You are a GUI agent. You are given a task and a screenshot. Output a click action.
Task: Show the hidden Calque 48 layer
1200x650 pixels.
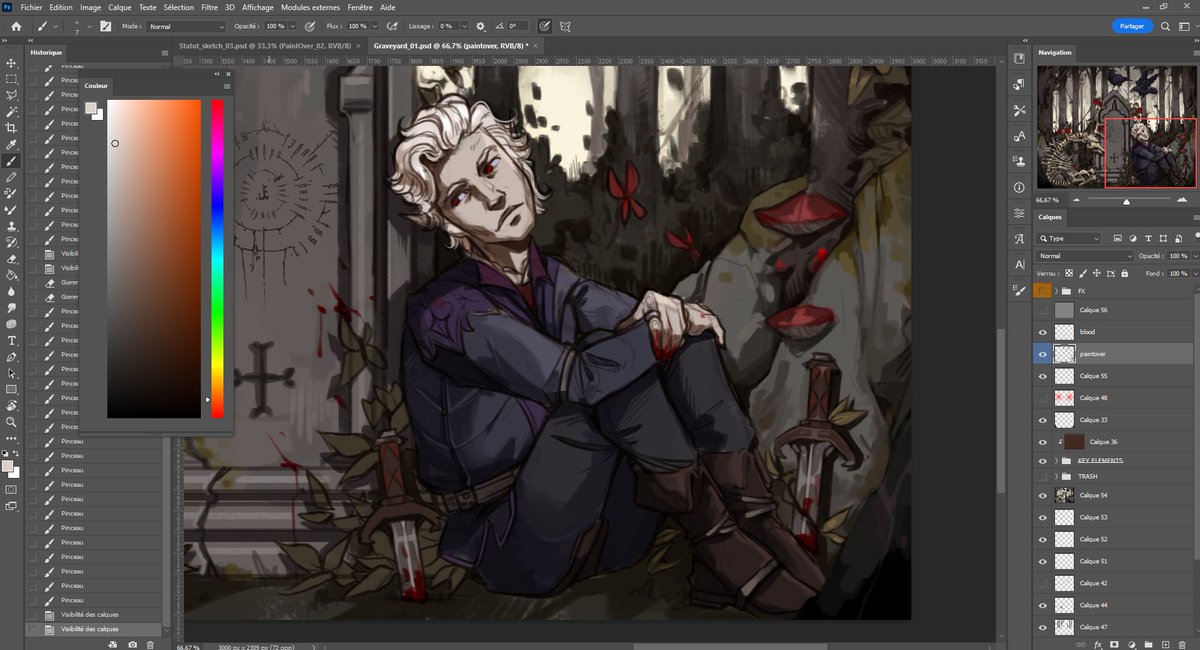[x=1043, y=398]
